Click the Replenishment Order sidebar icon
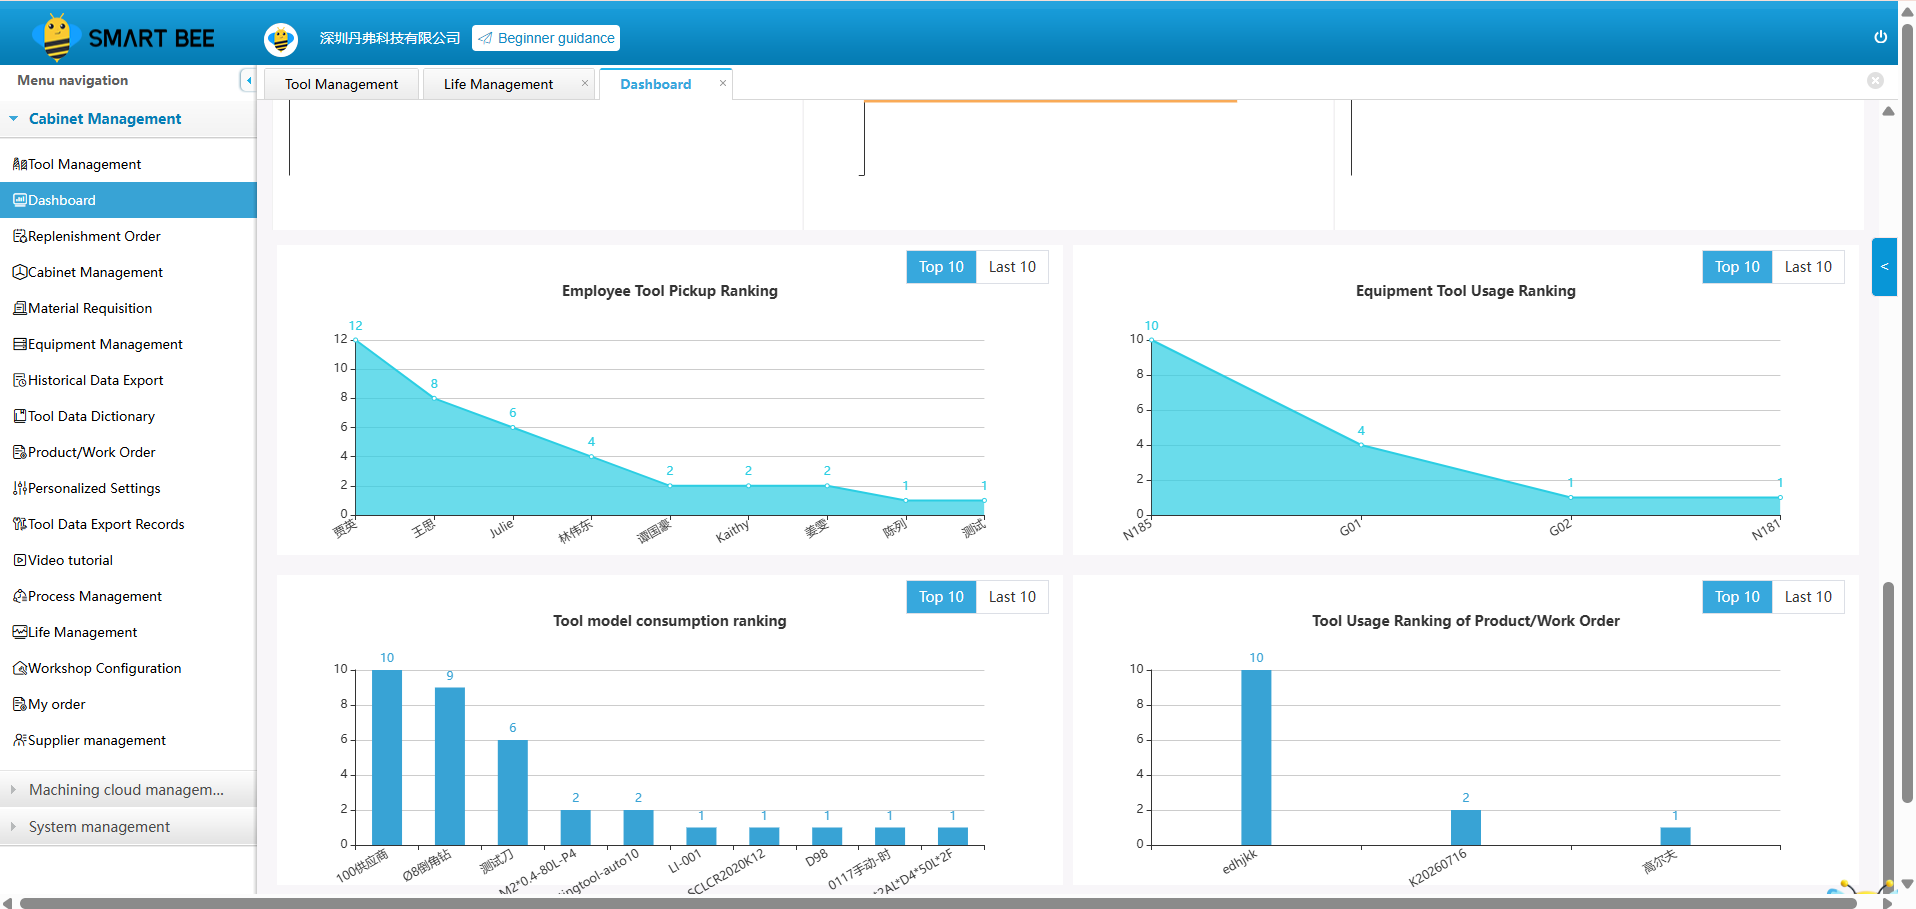 click(20, 236)
